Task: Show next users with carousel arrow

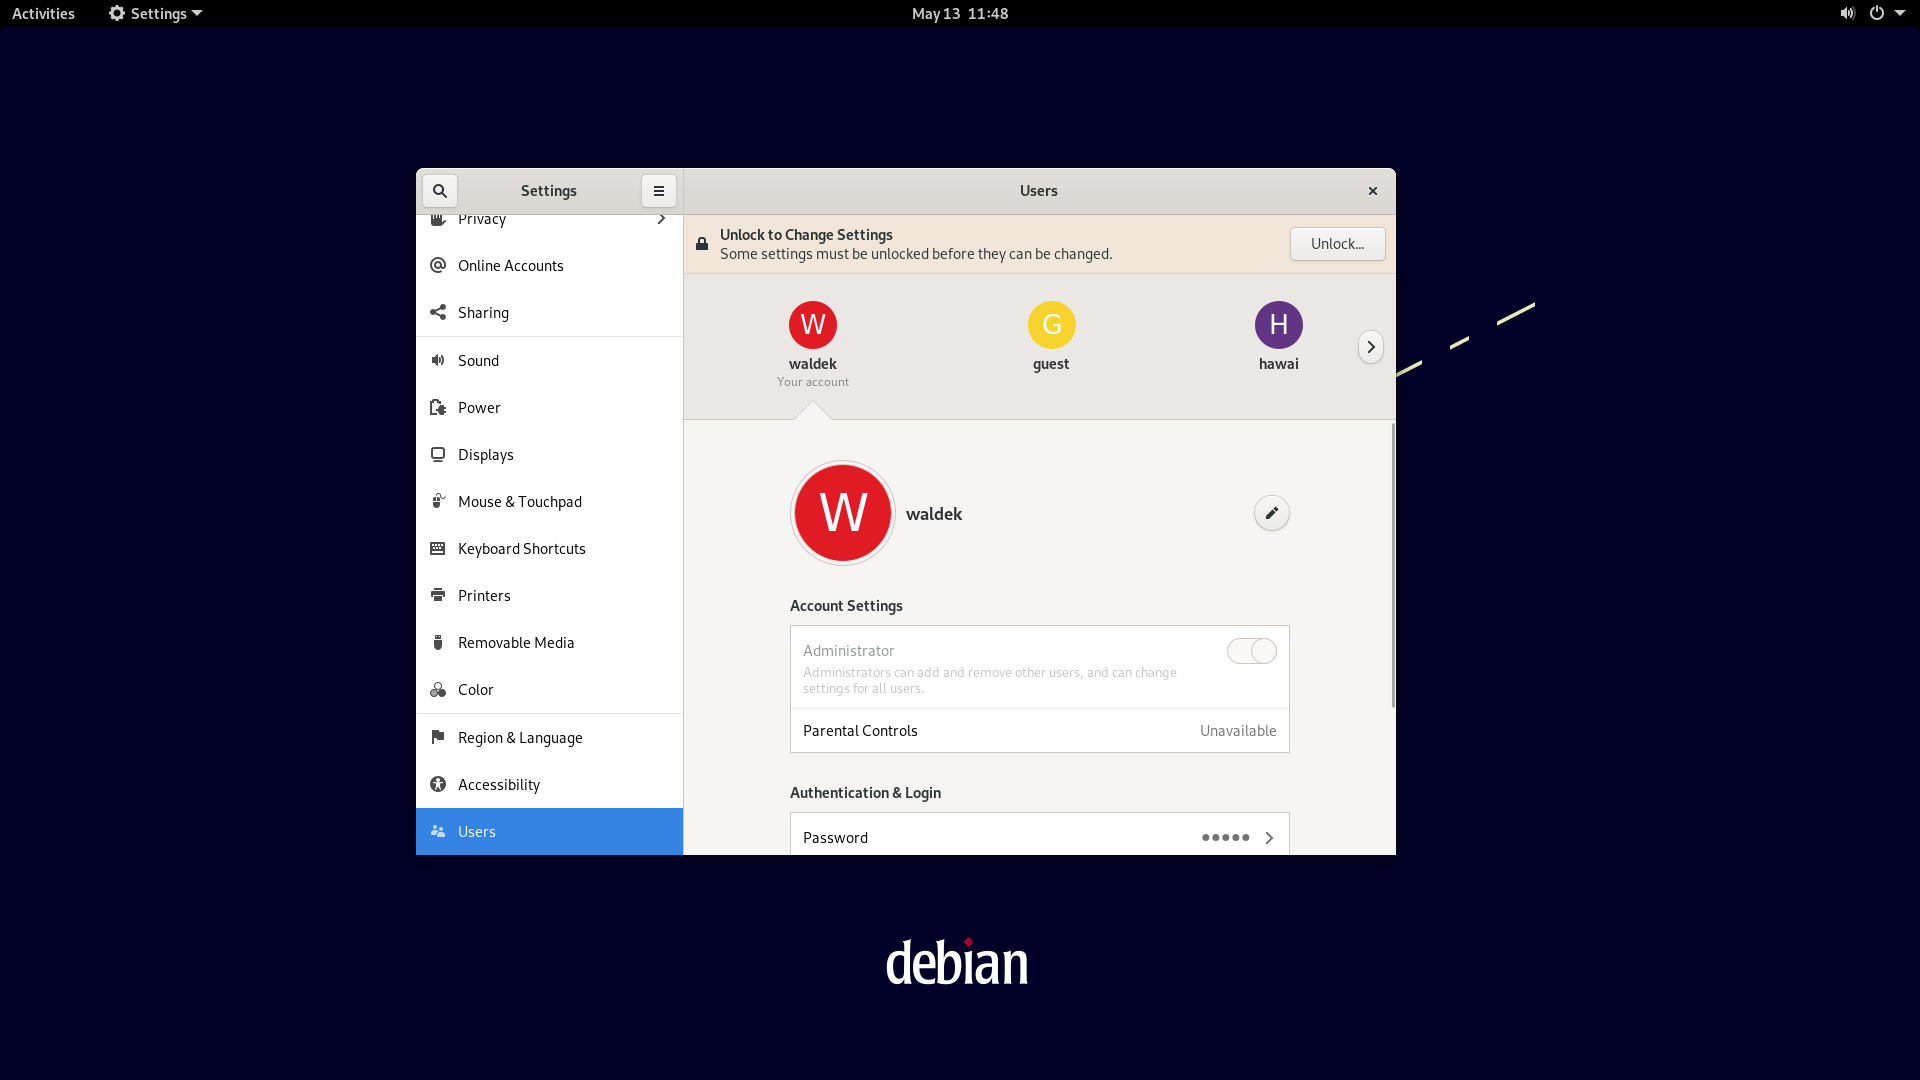Action: (1371, 347)
